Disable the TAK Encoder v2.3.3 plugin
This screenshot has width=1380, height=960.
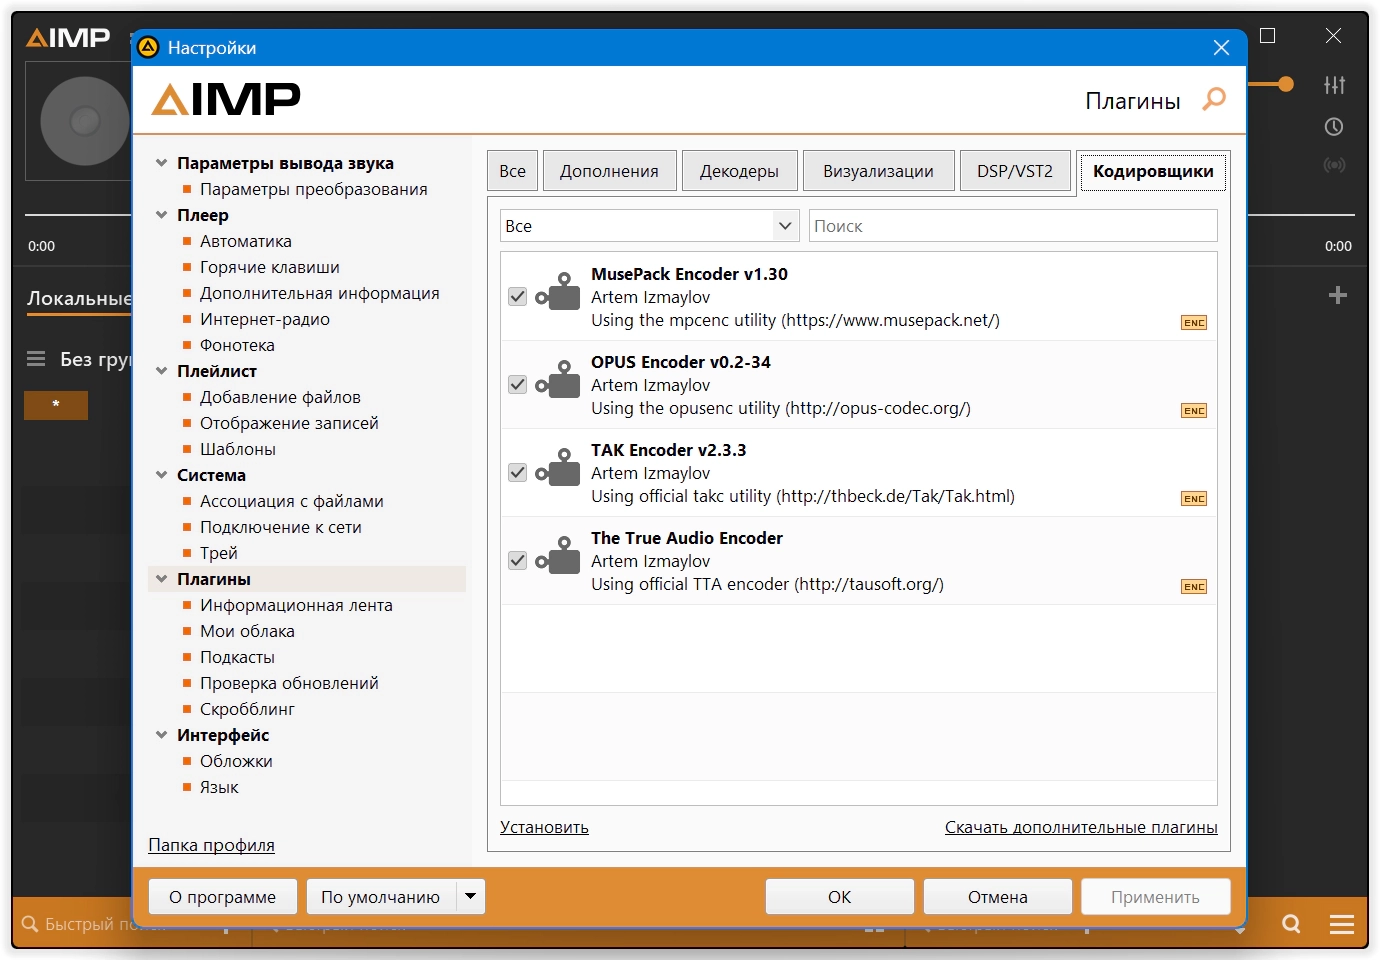(517, 472)
